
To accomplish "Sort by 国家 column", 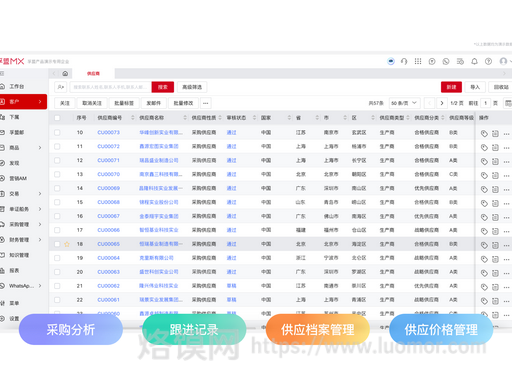I will tap(289, 118).
